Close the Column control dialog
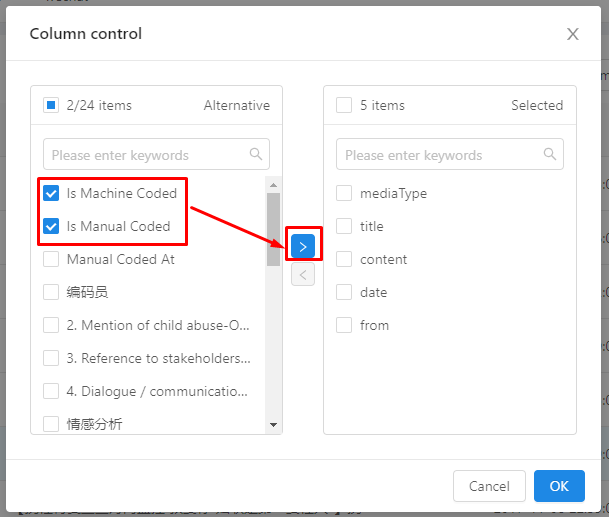The image size is (609, 517). tap(573, 34)
